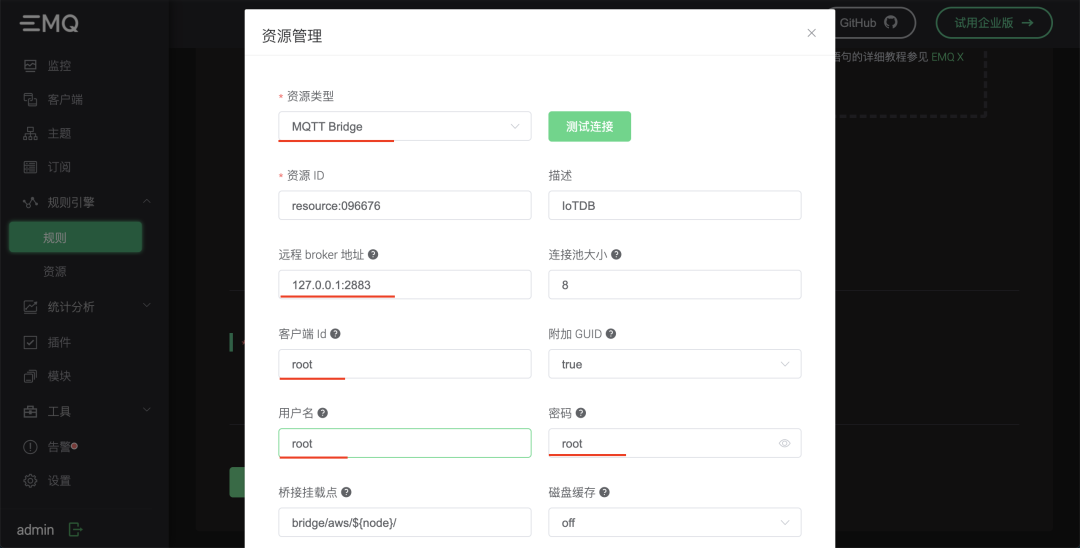The height and width of the screenshot is (548, 1080).
Task: Open 监控 in the sidebar
Action: pyautogui.click(x=59, y=66)
